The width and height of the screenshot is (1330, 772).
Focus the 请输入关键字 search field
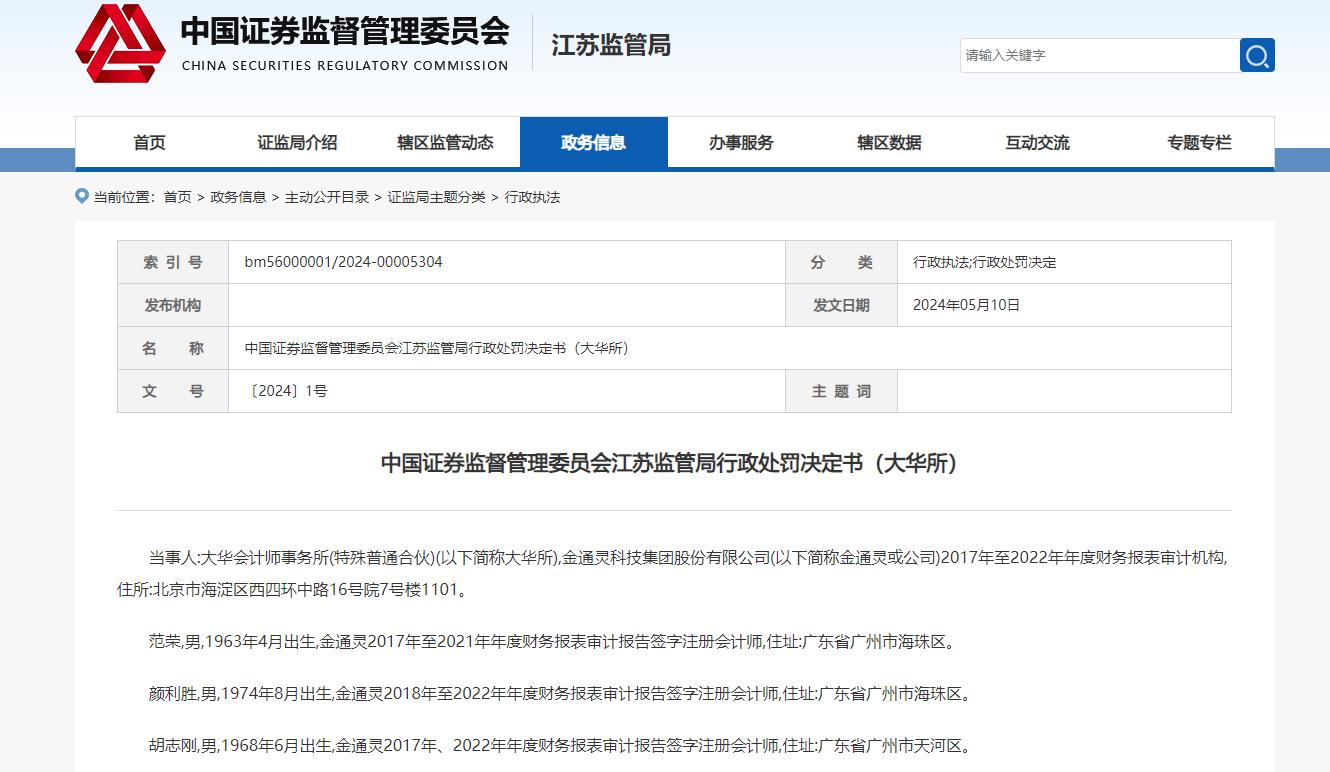coord(1099,55)
